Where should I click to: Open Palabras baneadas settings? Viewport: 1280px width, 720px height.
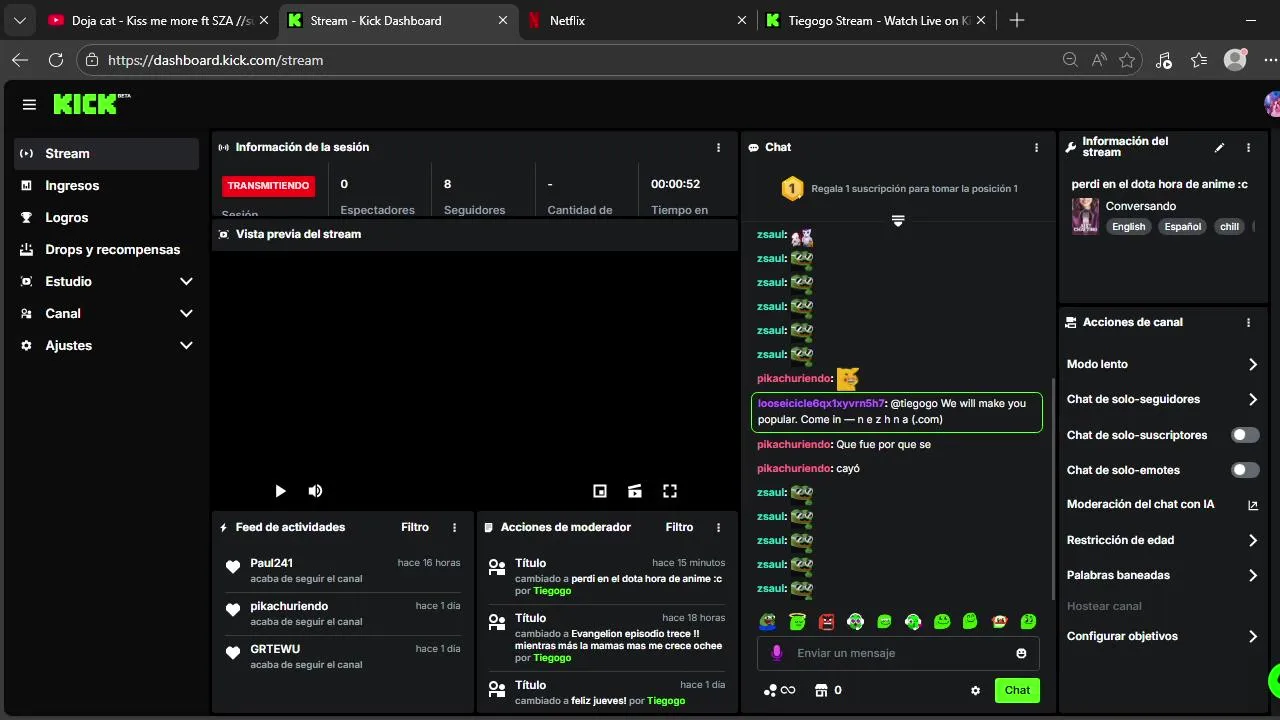[1162, 575]
